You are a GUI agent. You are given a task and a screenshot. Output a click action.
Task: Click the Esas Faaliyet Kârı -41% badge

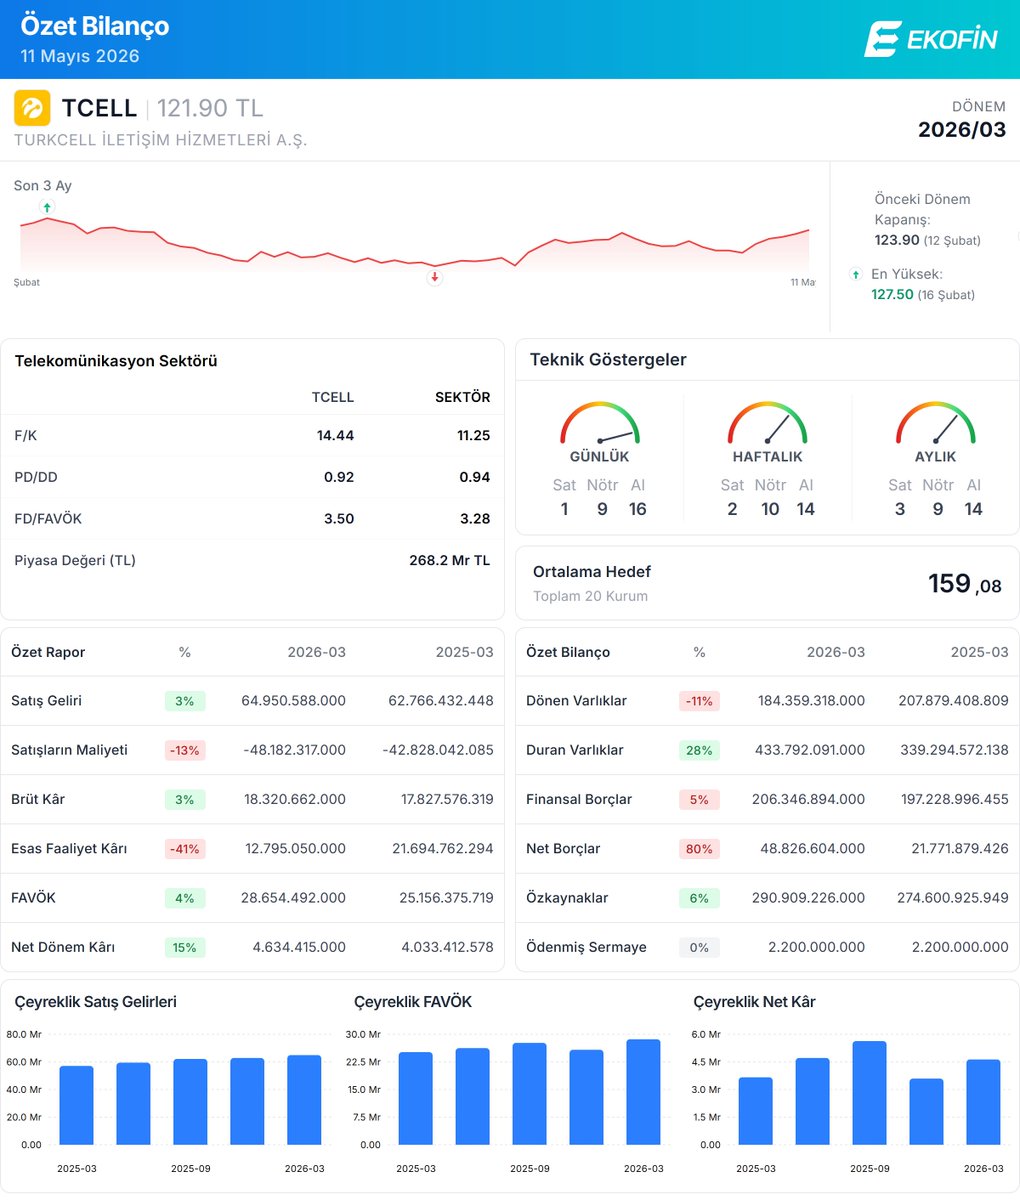pos(185,849)
